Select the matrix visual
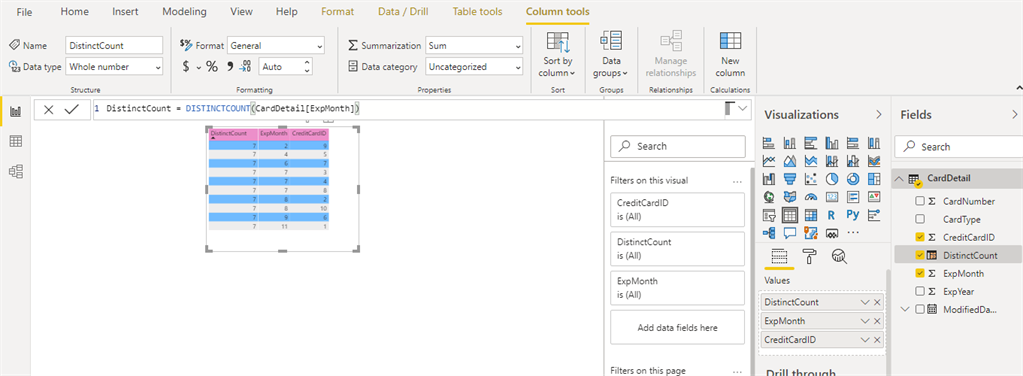The width and height of the screenshot is (1023, 376). (810, 215)
